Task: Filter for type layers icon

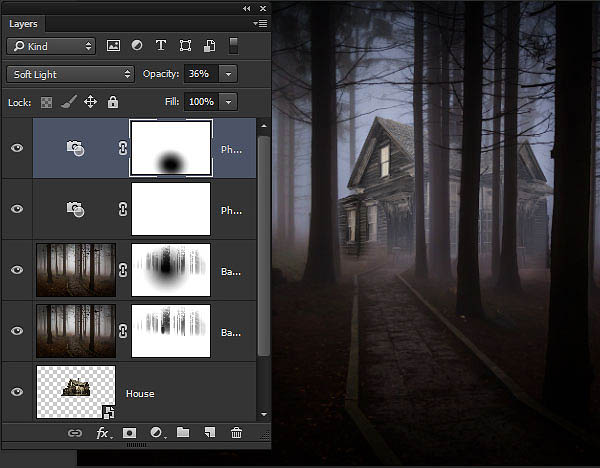Action: [161, 46]
